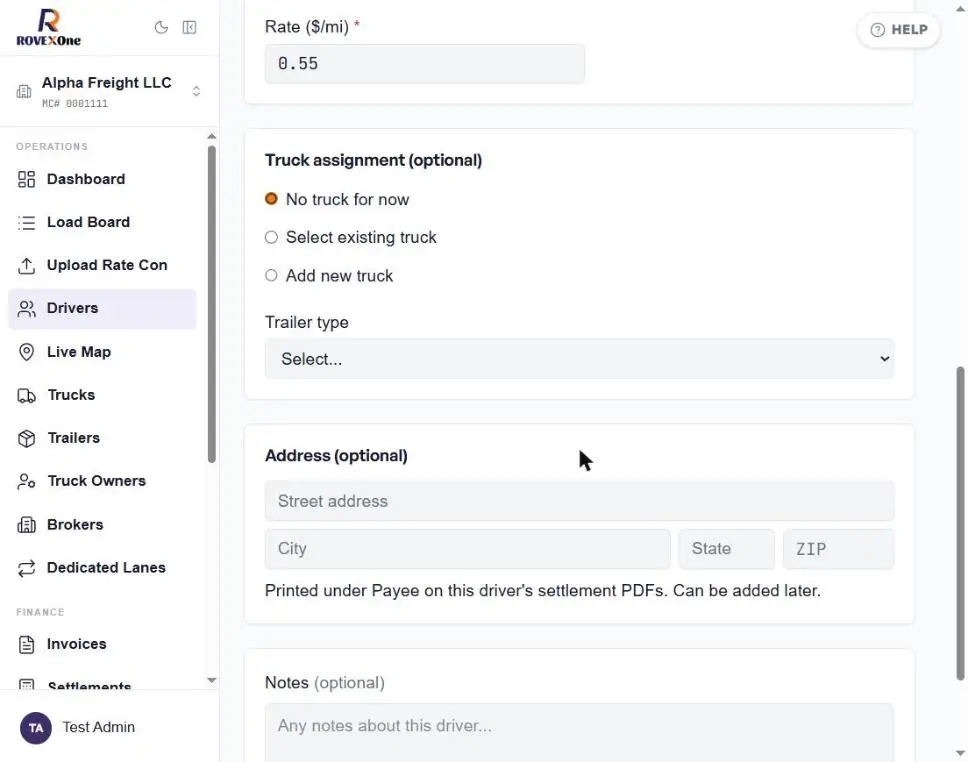Click the Dashboard grid icon
Viewport: 968px width, 762px height.
tap(27, 179)
